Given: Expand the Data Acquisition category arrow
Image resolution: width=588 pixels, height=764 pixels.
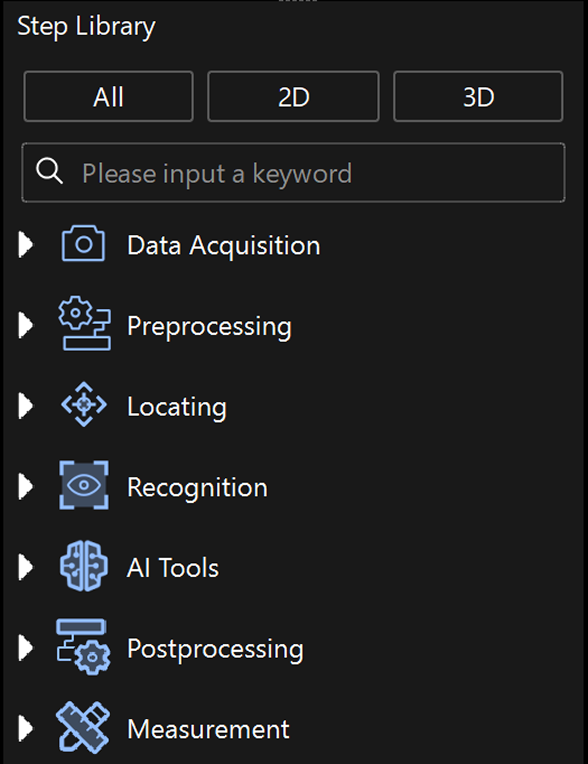Looking at the screenshot, I should pyautogui.click(x=26, y=244).
